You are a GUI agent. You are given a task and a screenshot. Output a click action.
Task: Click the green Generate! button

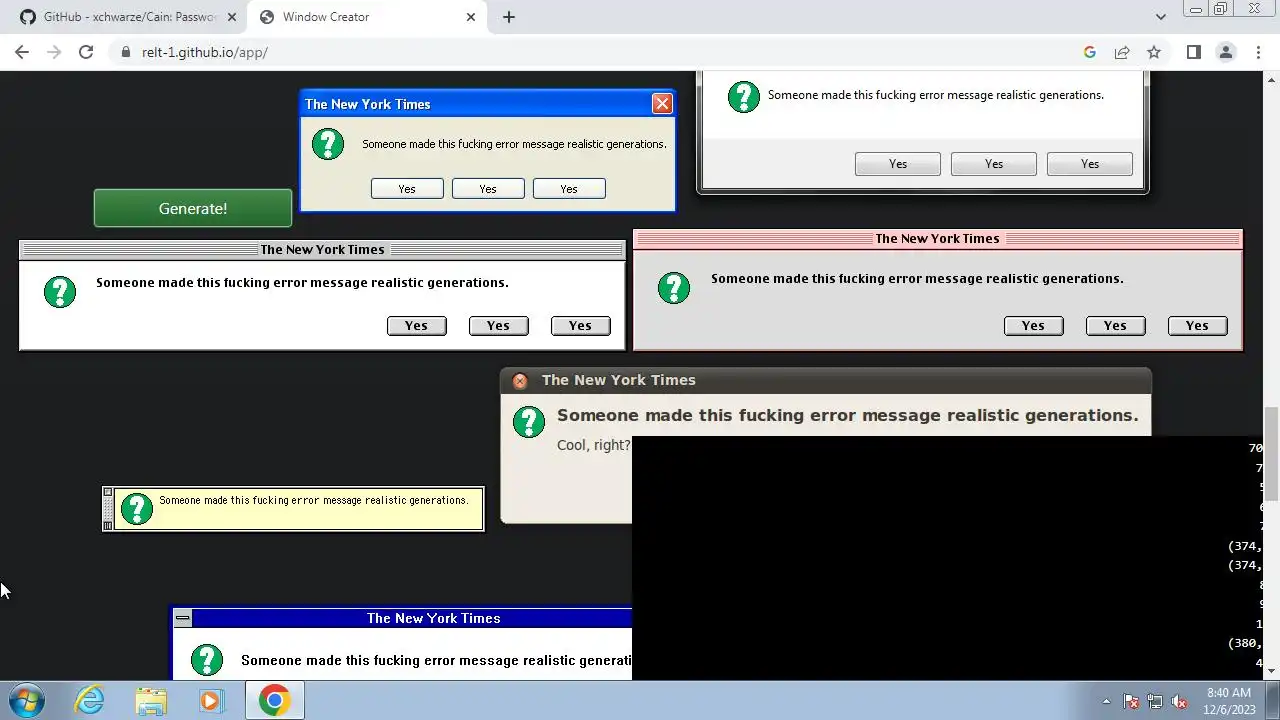click(x=193, y=208)
